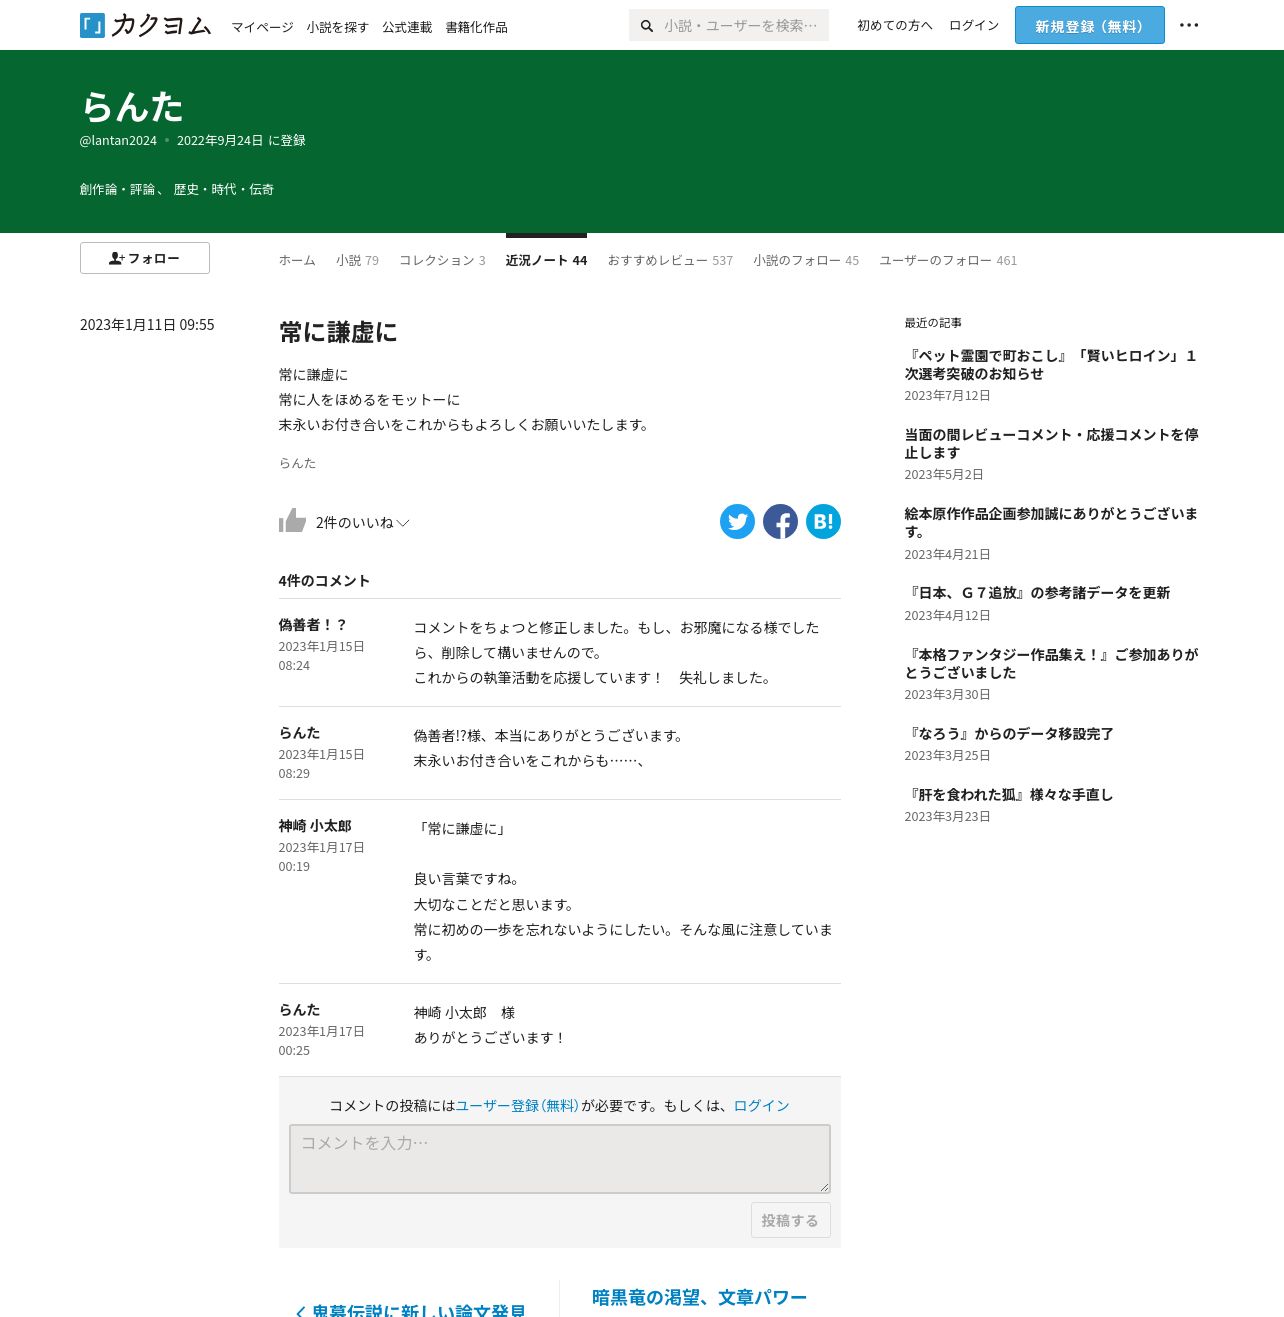
Task: Click the フォロー button
Action: [x=145, y=258]
